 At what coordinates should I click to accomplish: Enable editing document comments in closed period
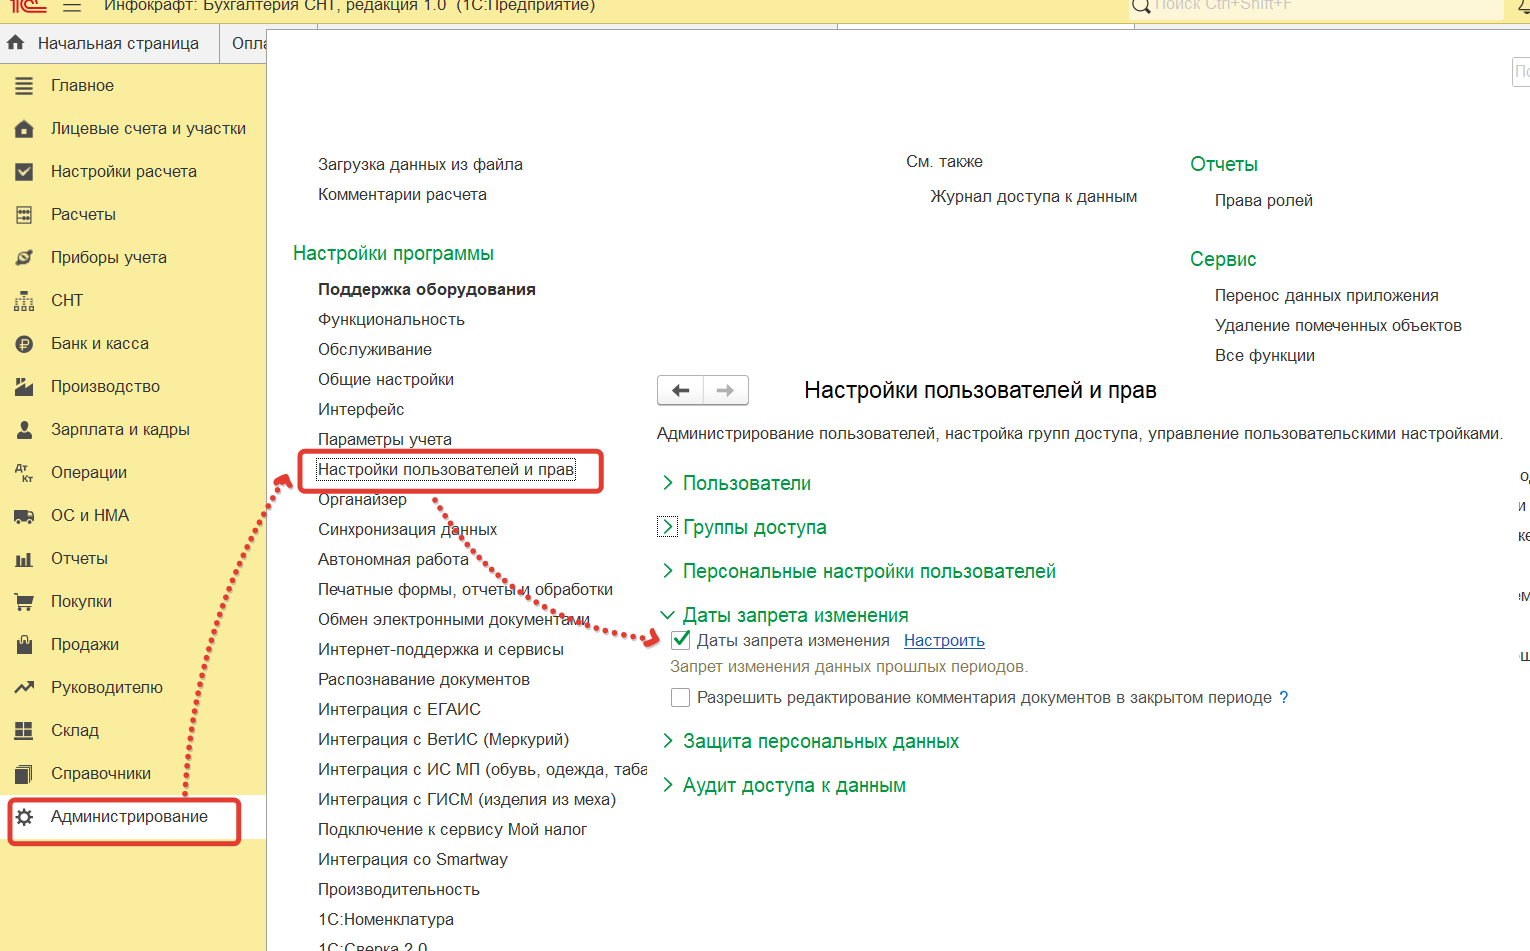click(x=681, y=697)
